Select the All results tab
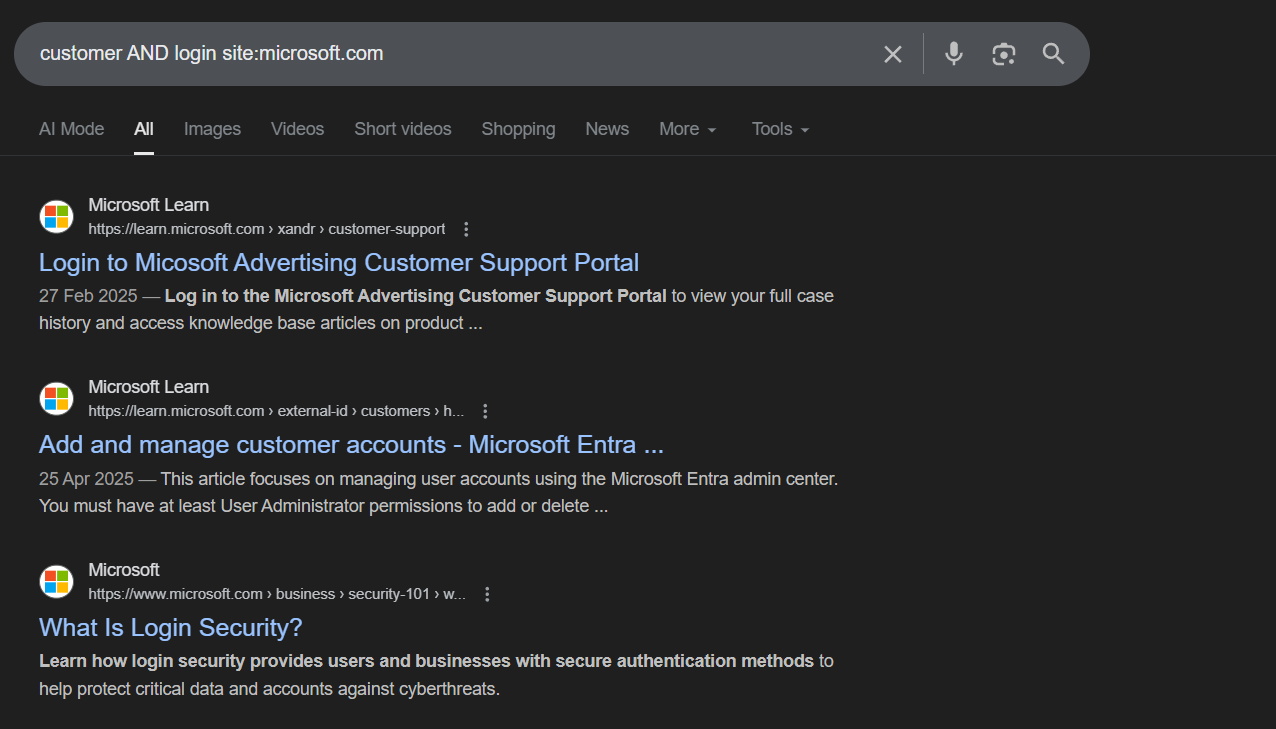Viewport: 1276px width, 729px height. pyautogui.click(x=144, y=129)
